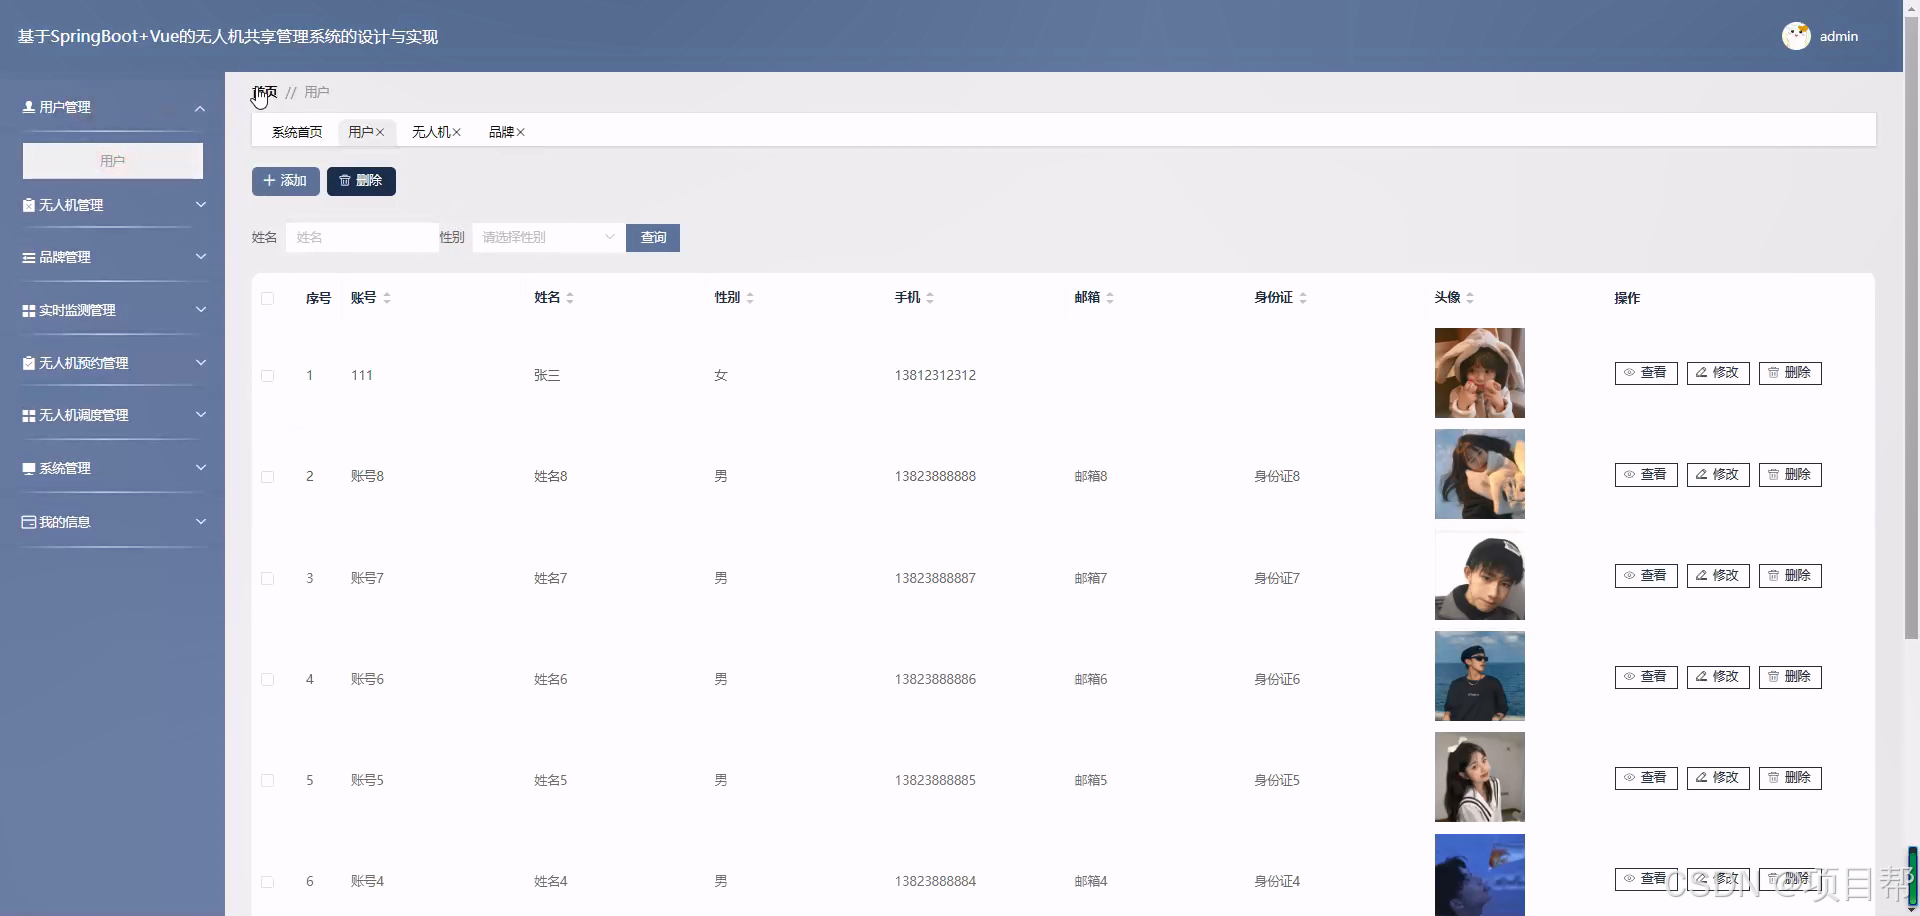Sort by 手机 column arrows
This screenshot has height=916, width=1920.
pyautogui.click(x=930, y=298)
